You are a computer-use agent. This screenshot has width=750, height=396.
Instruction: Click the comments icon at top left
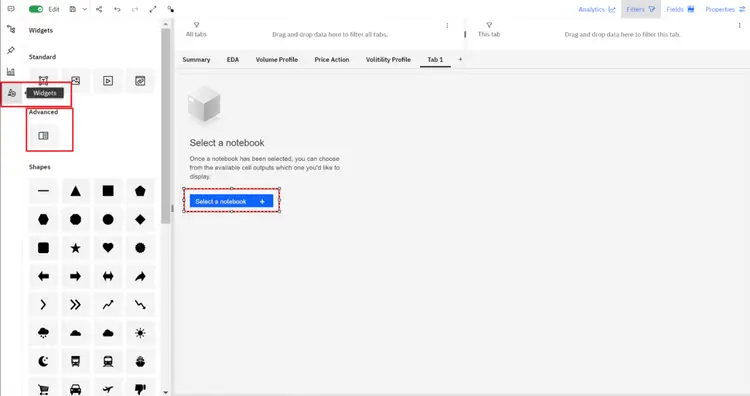coord(11,9)
